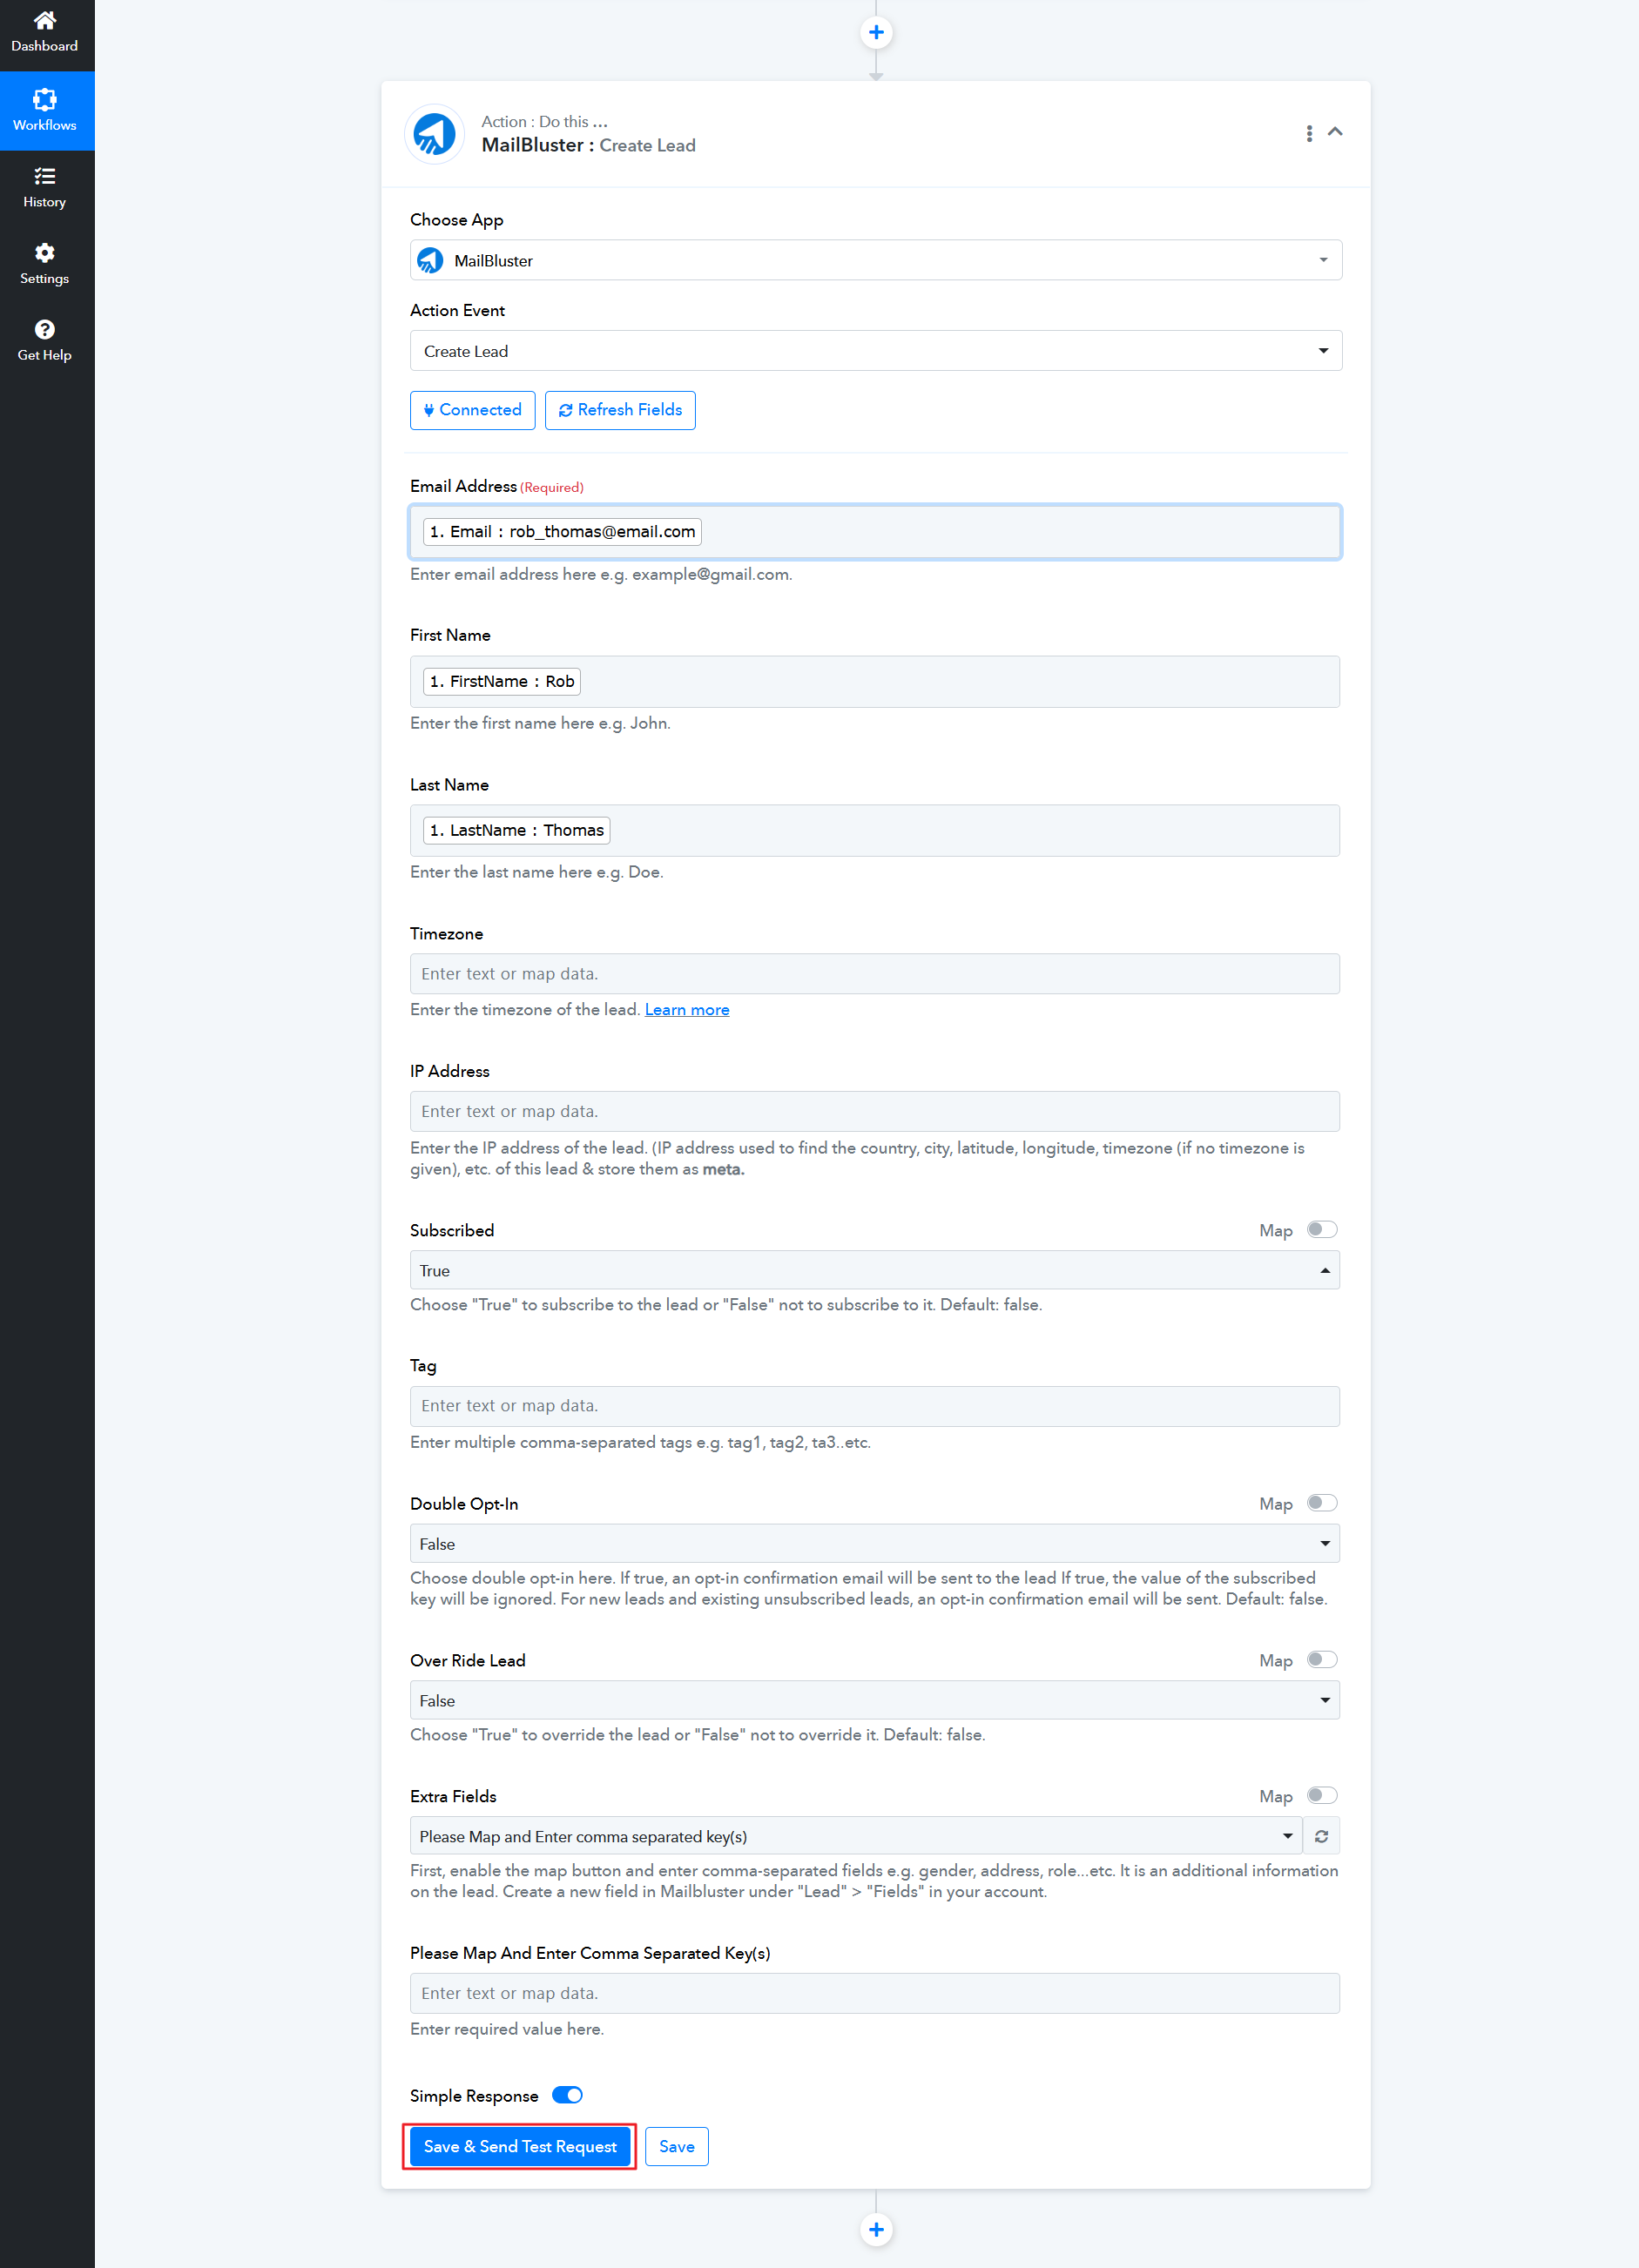Open History in the sidebar
Viewport: 1639px width, 2268px height.
point(45,187)
